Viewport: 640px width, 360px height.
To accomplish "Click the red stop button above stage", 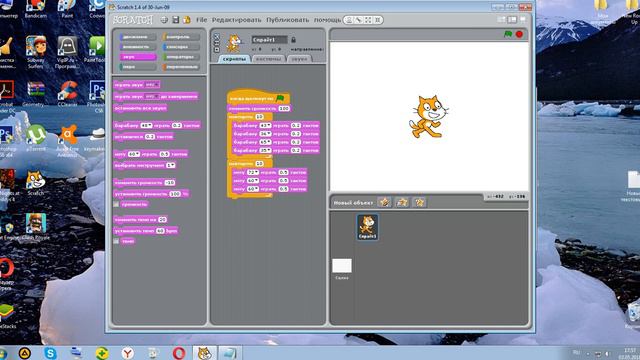I will [x=519, y=34].
